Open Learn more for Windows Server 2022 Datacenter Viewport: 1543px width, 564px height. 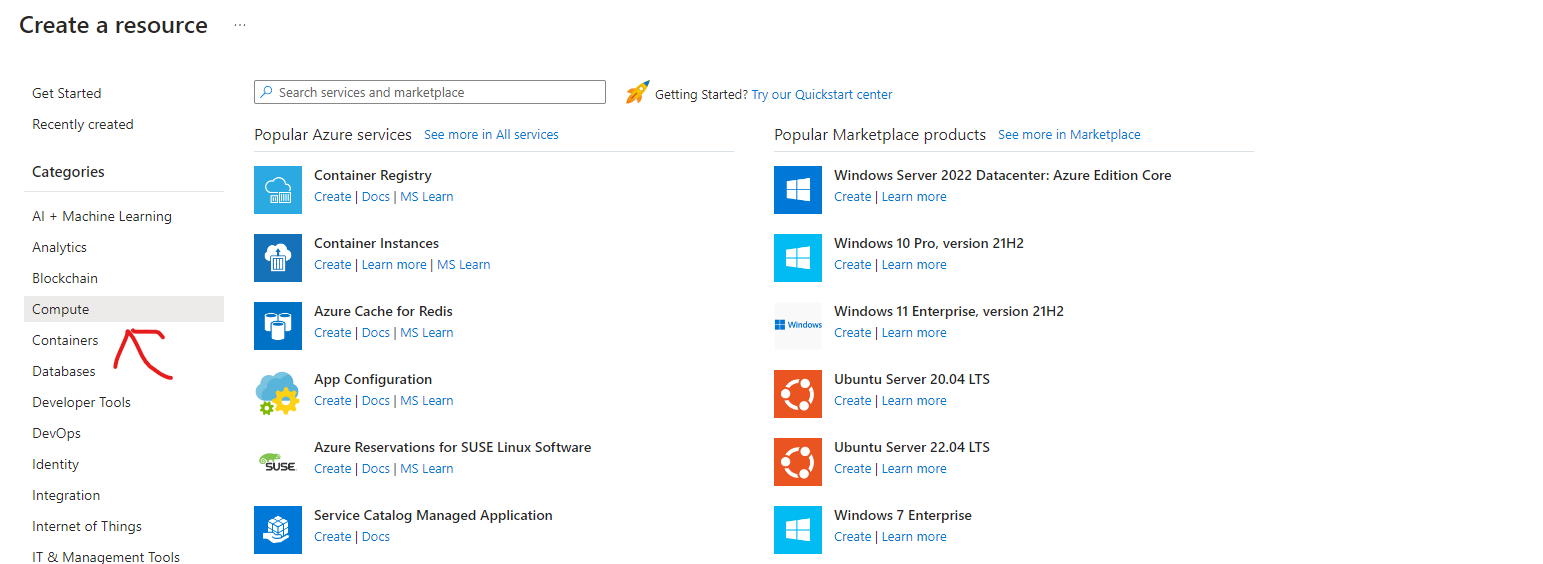pos(914,197)
